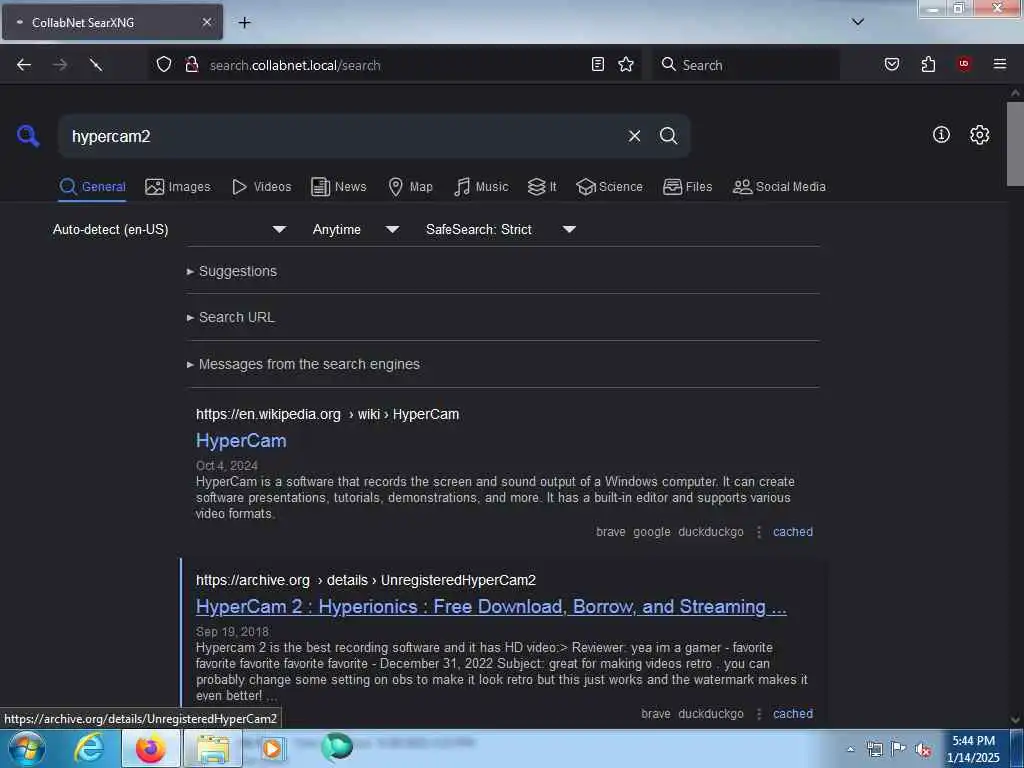
Task: Switch to the General category
Action: pos(92,187)
